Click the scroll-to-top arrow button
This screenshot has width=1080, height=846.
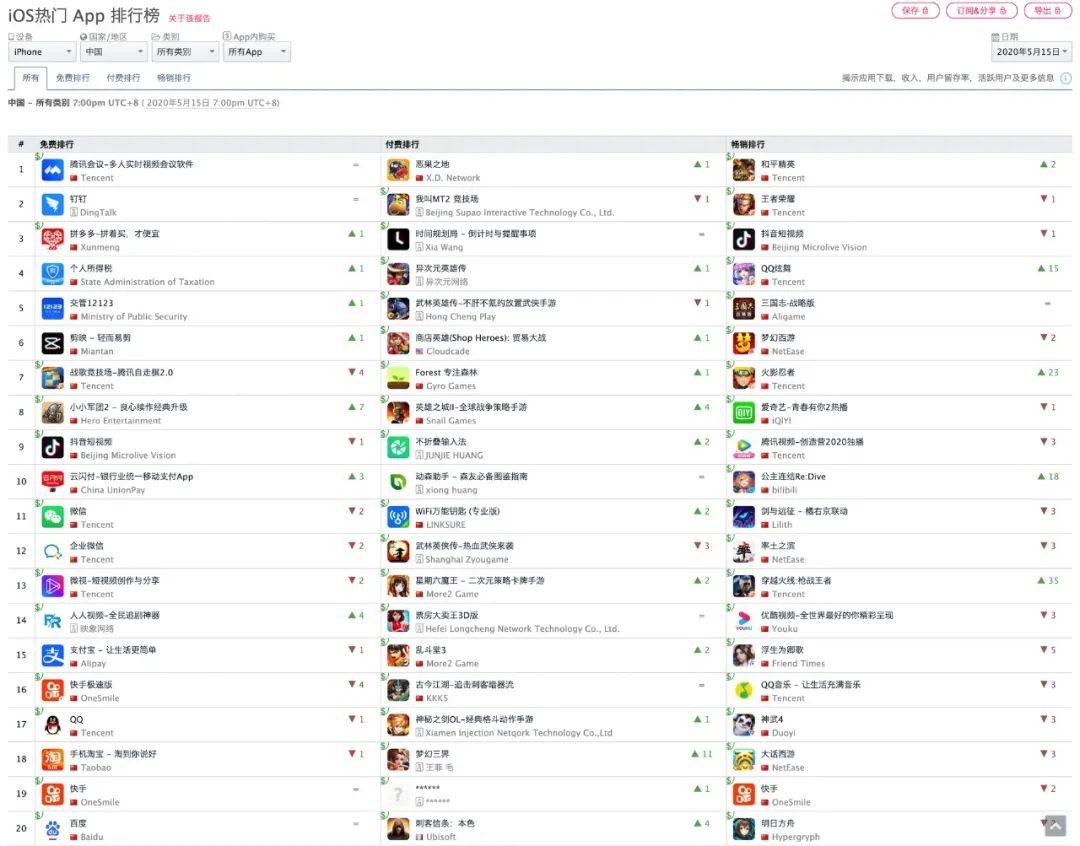(x=1055, y=825)
